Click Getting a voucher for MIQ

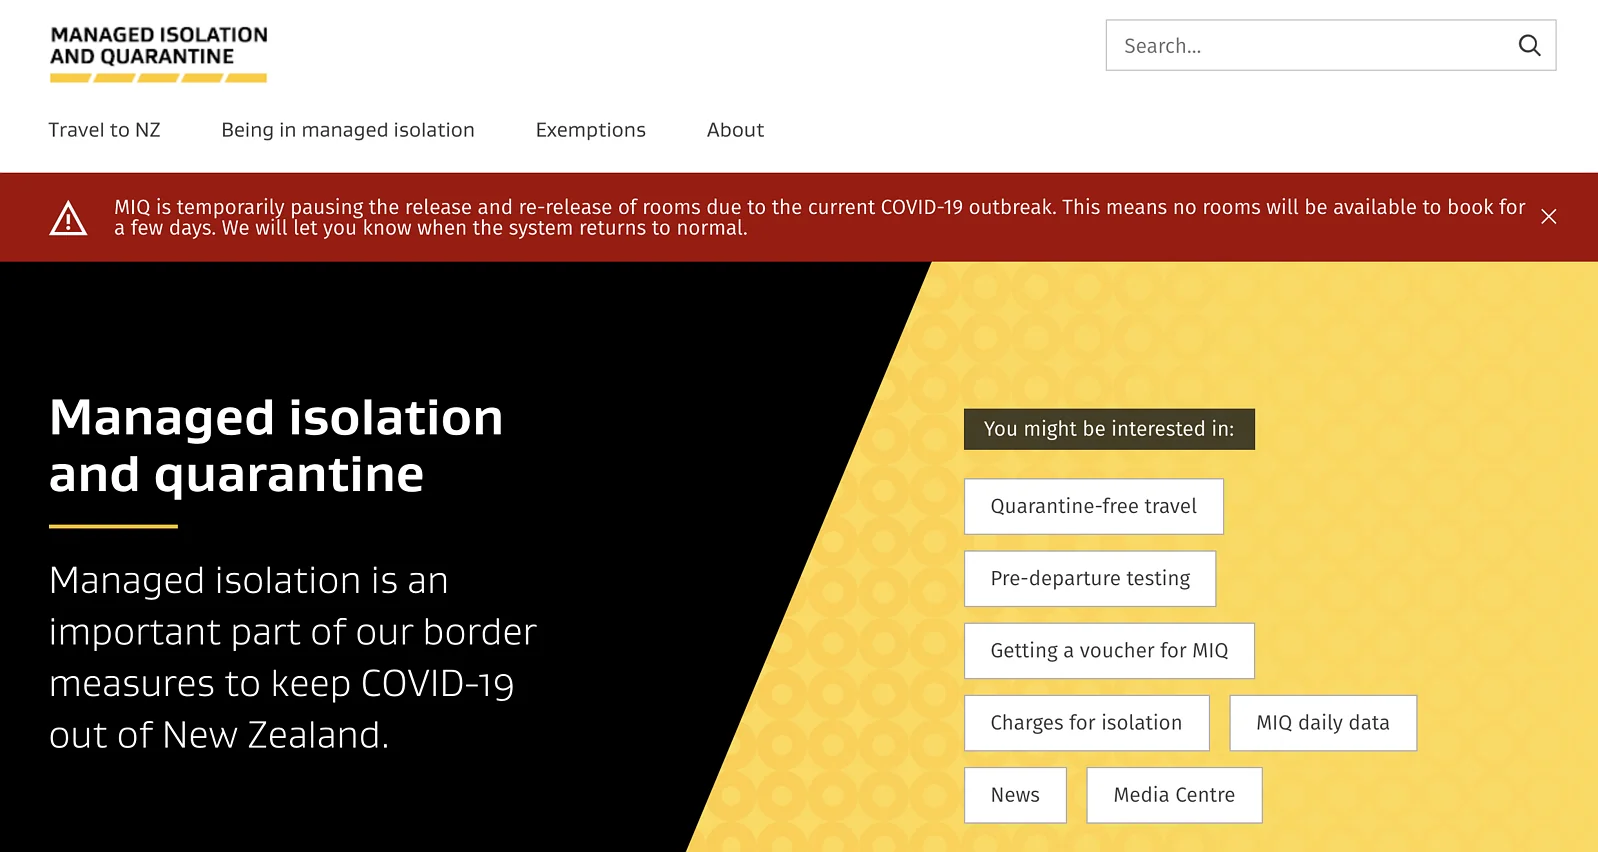[x=1109, y=650]
